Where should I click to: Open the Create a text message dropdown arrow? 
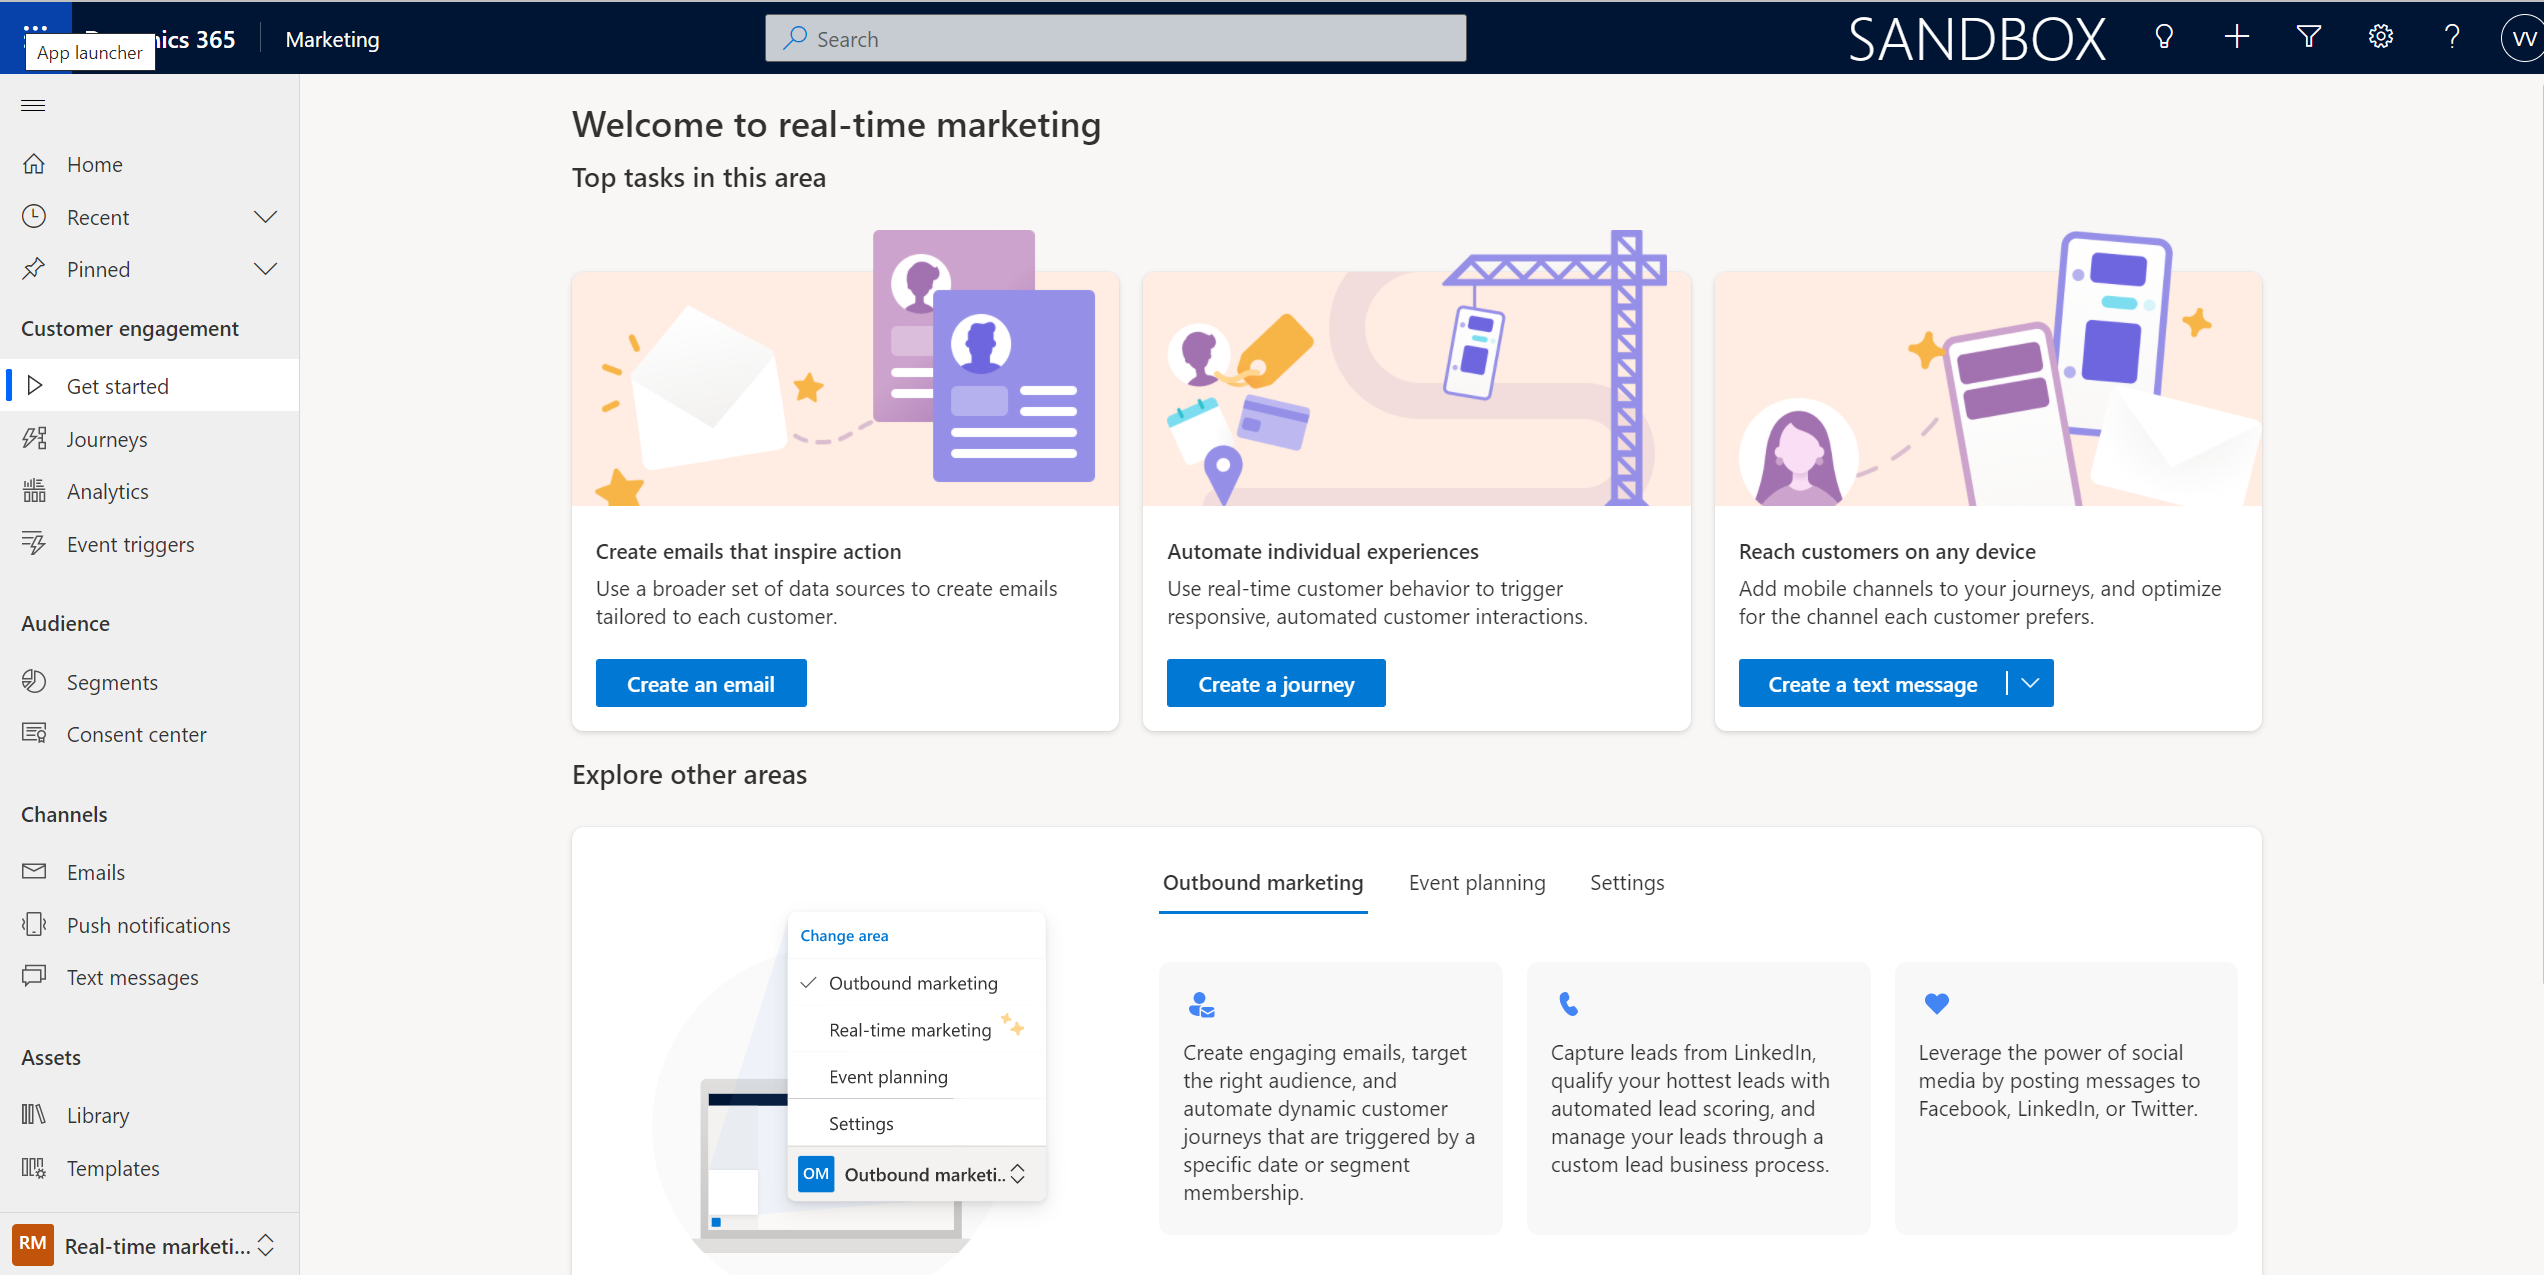click(2030, 683)
